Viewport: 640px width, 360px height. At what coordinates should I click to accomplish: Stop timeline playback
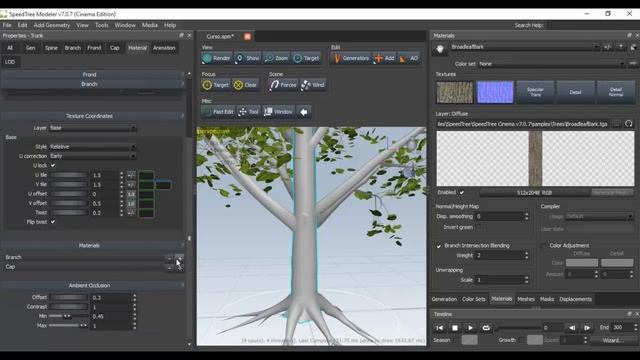tap(455, 328)
